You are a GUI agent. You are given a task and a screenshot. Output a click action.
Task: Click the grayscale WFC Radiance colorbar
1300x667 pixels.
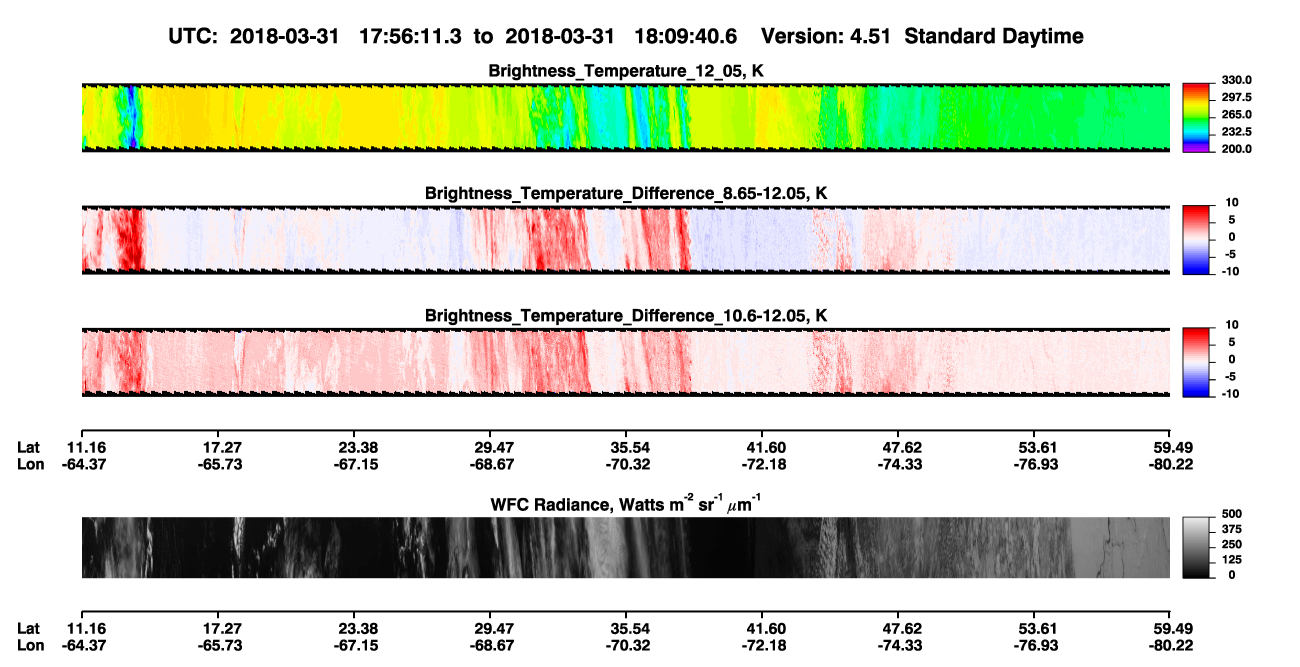(1196, 547)
